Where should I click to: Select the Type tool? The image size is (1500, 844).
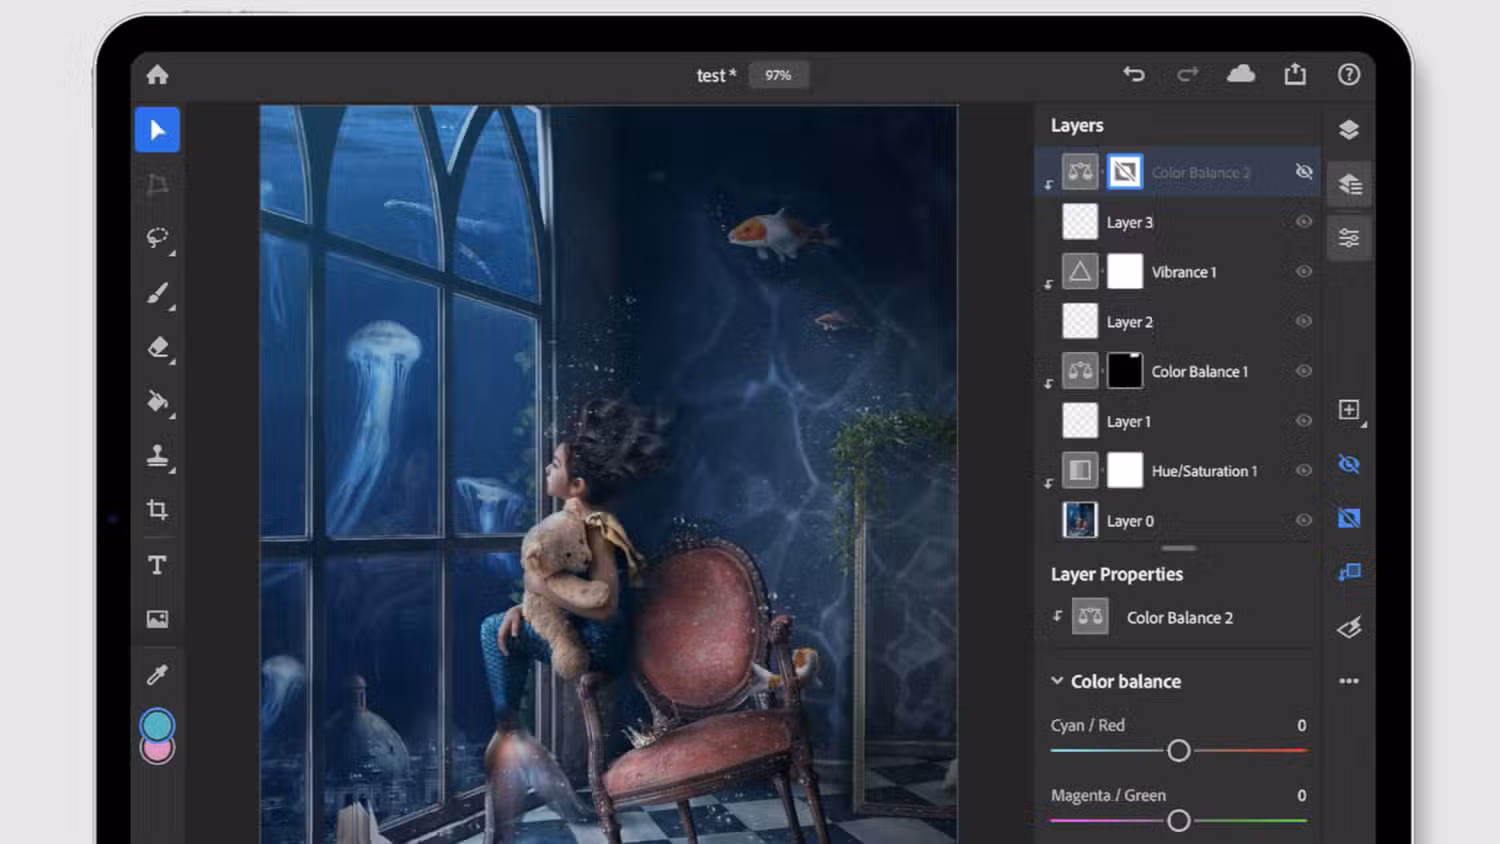(157, 565)
